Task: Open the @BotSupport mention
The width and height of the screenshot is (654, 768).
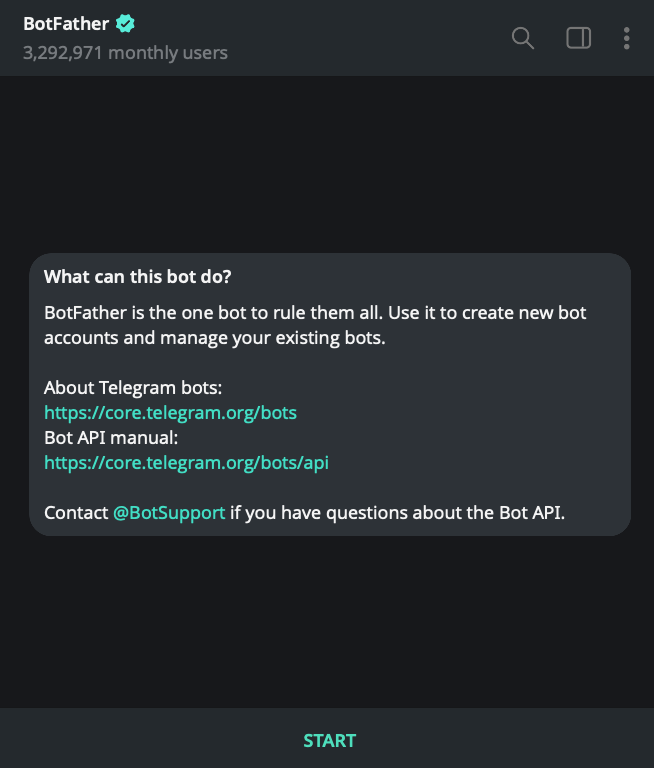Action: tap(169, 513)
